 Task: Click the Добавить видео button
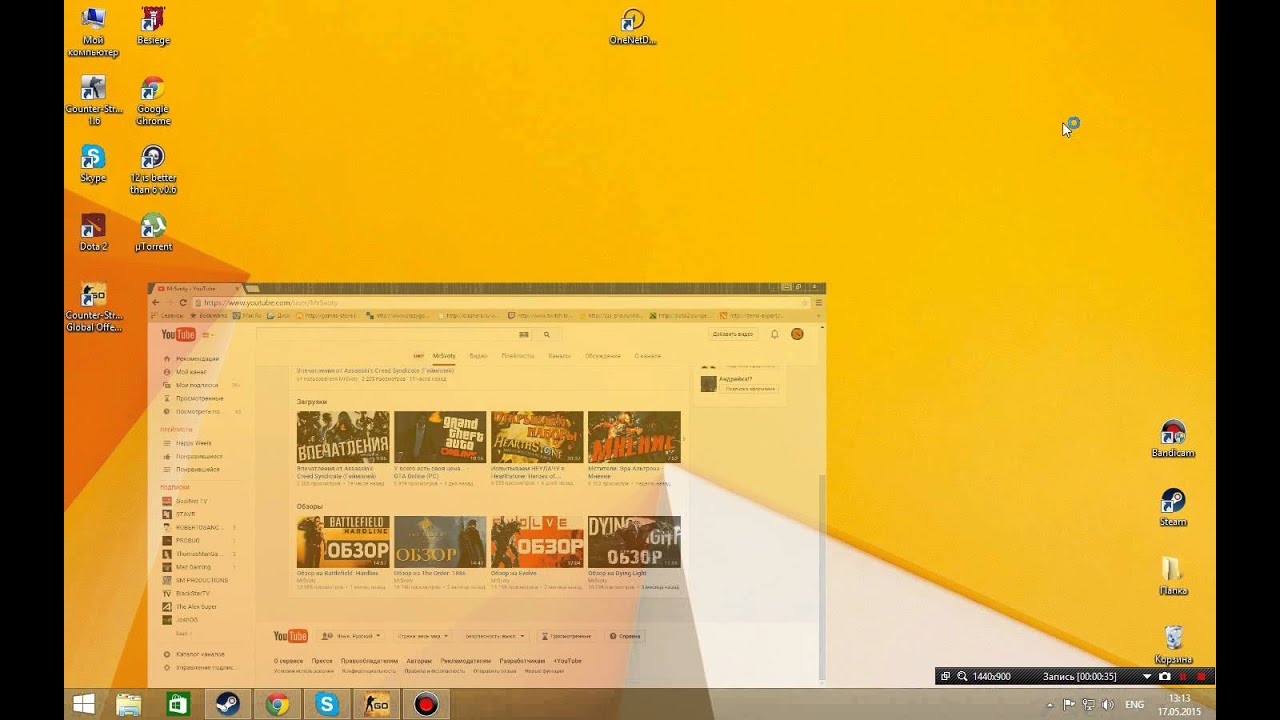point(733,334)
